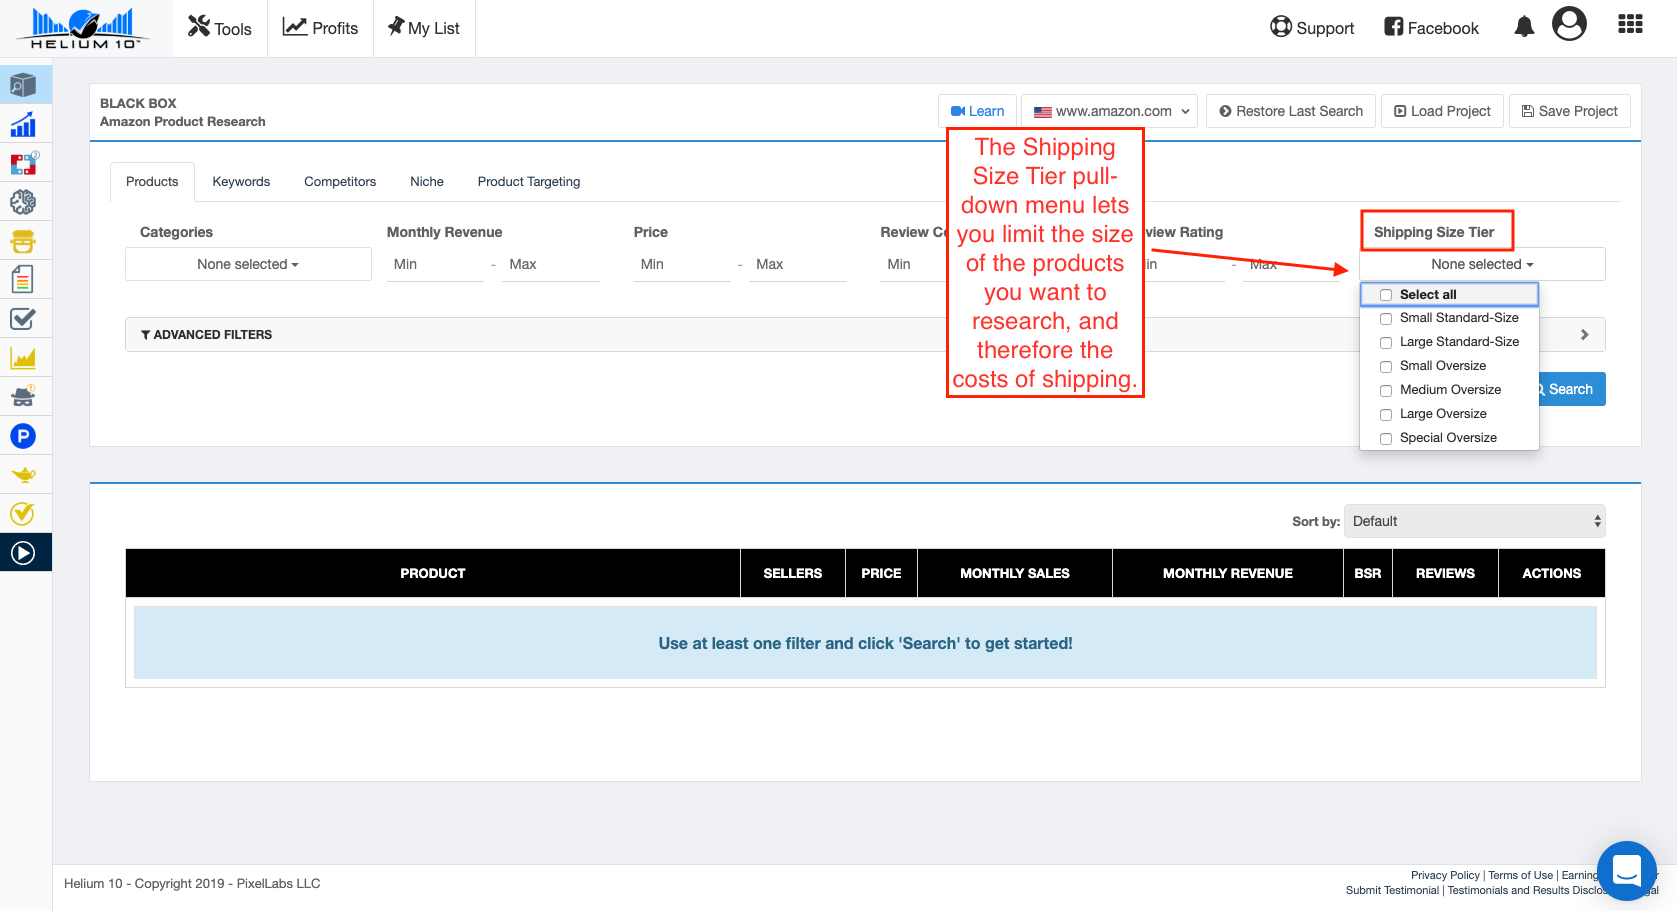Expand the Advanced Filters section

[x=207, y=335]
